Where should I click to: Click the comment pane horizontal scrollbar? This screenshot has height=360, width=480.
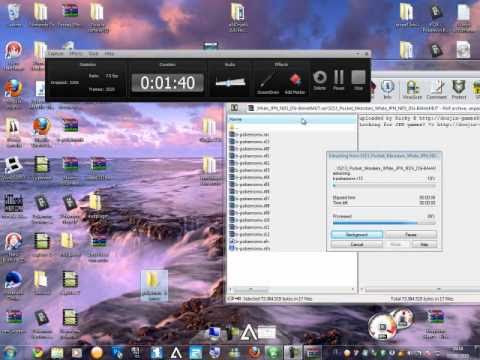coord(421,289)
